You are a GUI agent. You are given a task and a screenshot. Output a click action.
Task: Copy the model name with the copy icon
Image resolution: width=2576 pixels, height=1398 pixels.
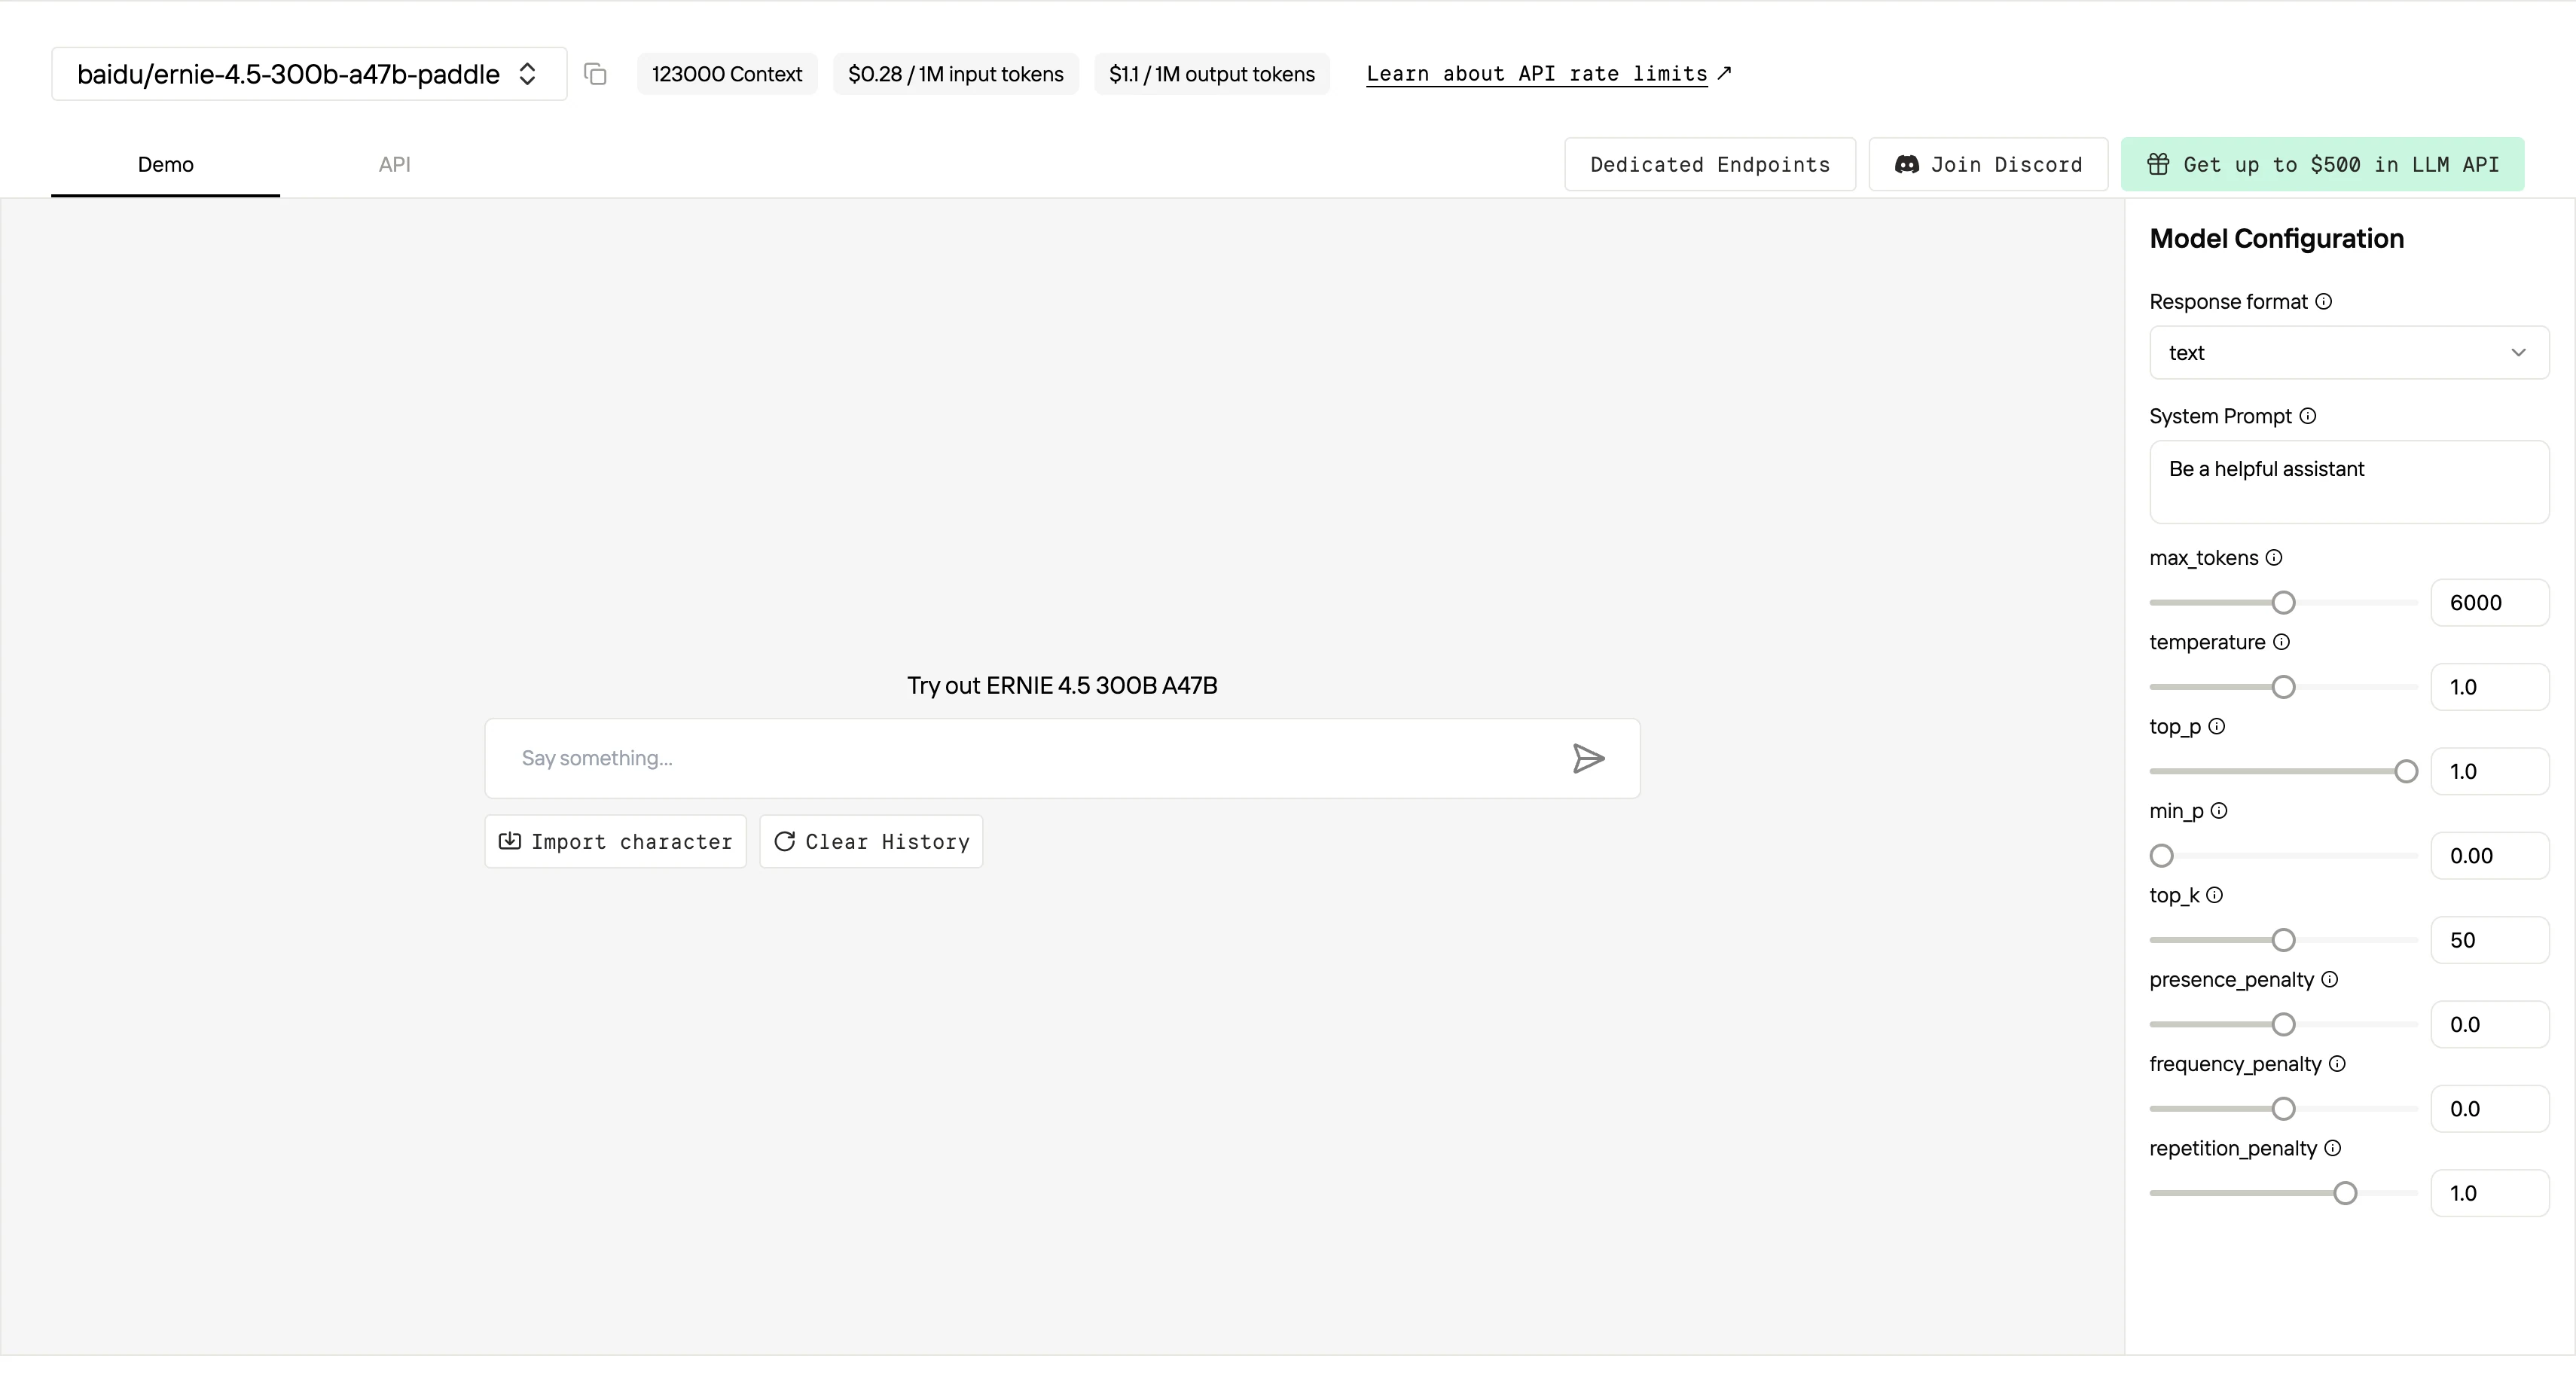pyautogui.click(x=595, y=74)
